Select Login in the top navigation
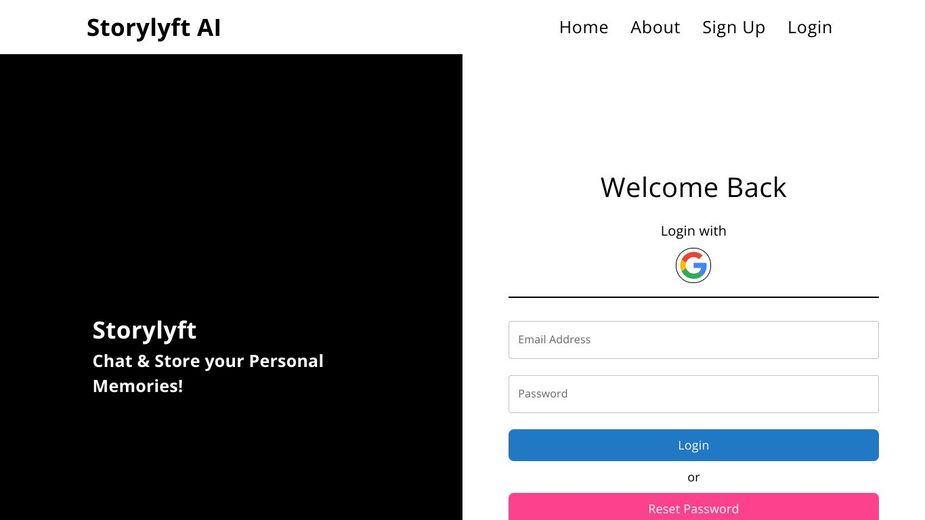925x520 pixels. (809, 27)
